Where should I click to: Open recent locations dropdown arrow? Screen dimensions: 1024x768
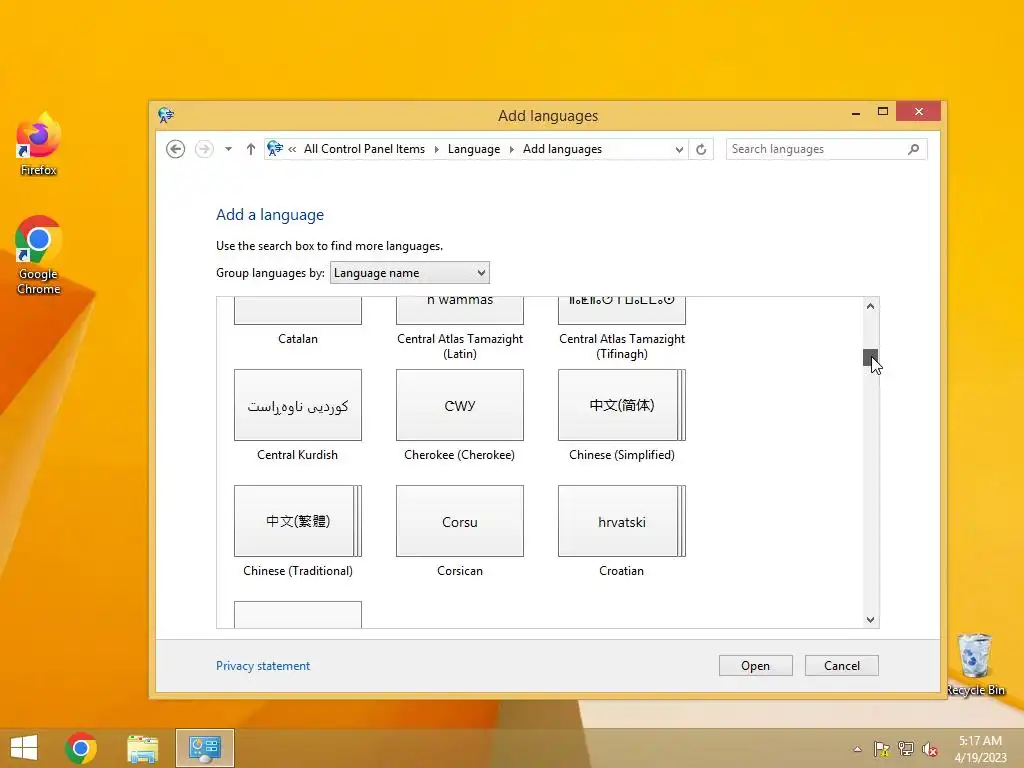click(228, 150)
